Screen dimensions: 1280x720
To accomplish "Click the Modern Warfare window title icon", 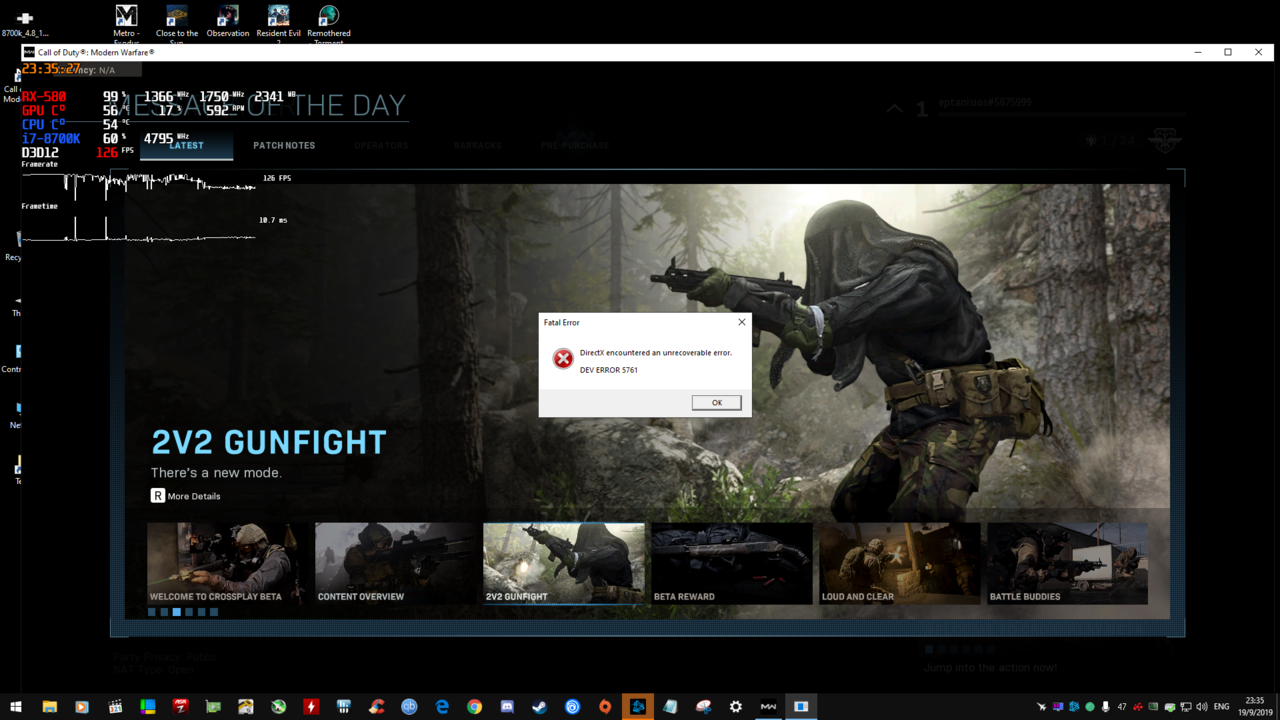I will point(29,52).
